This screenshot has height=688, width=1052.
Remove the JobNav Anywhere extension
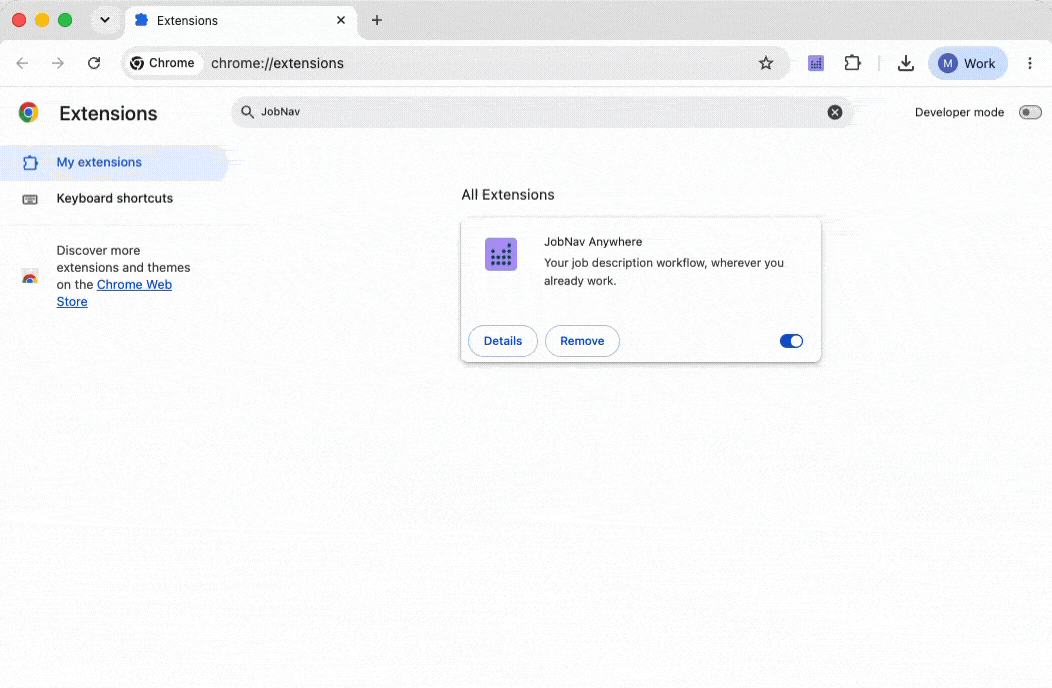582,341
